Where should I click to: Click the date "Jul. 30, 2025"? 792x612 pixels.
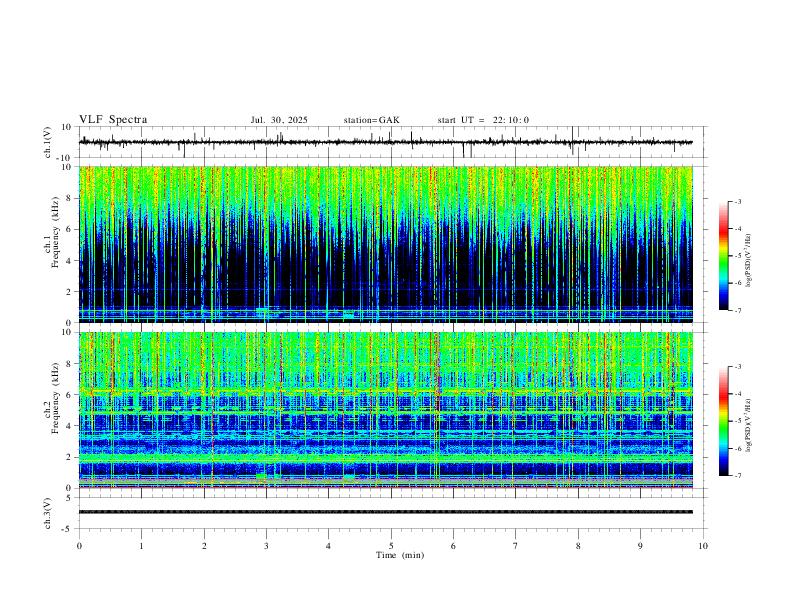pos(279,120)
